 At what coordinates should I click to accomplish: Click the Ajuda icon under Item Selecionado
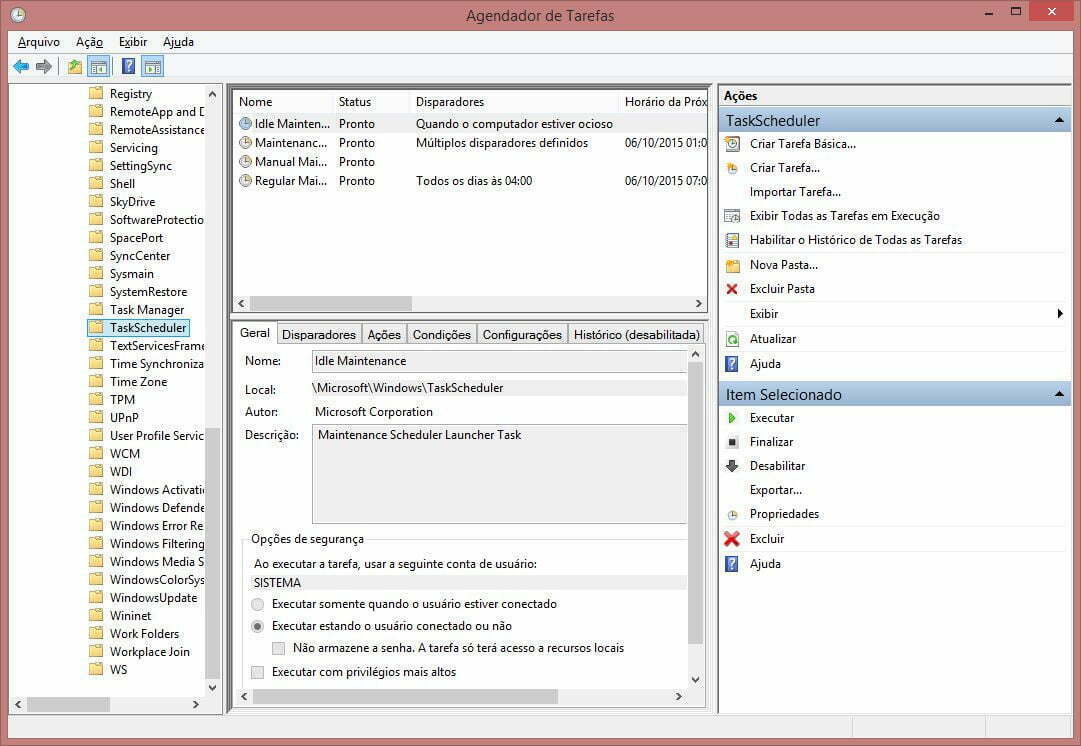[x=732, y=564]
